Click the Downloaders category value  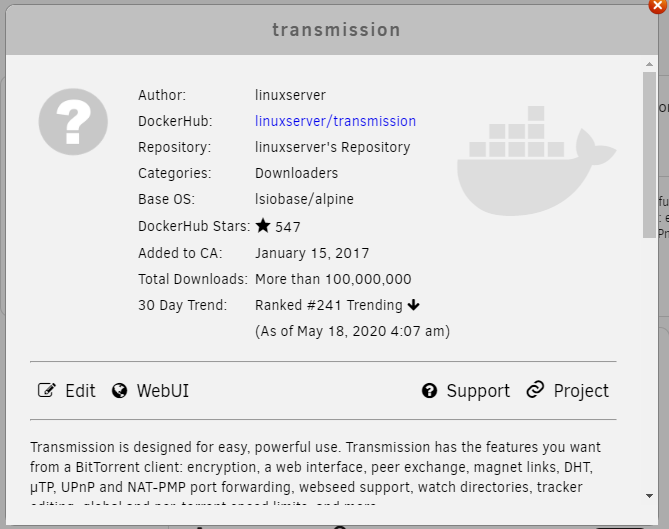click(297, 173)
